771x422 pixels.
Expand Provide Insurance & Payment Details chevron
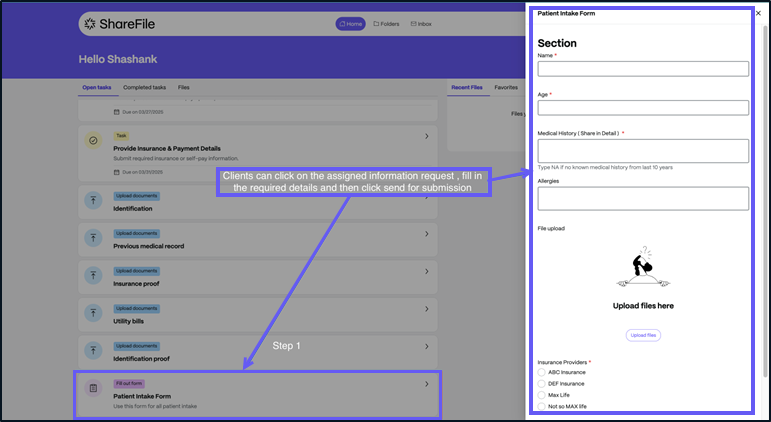click(426, 136)
